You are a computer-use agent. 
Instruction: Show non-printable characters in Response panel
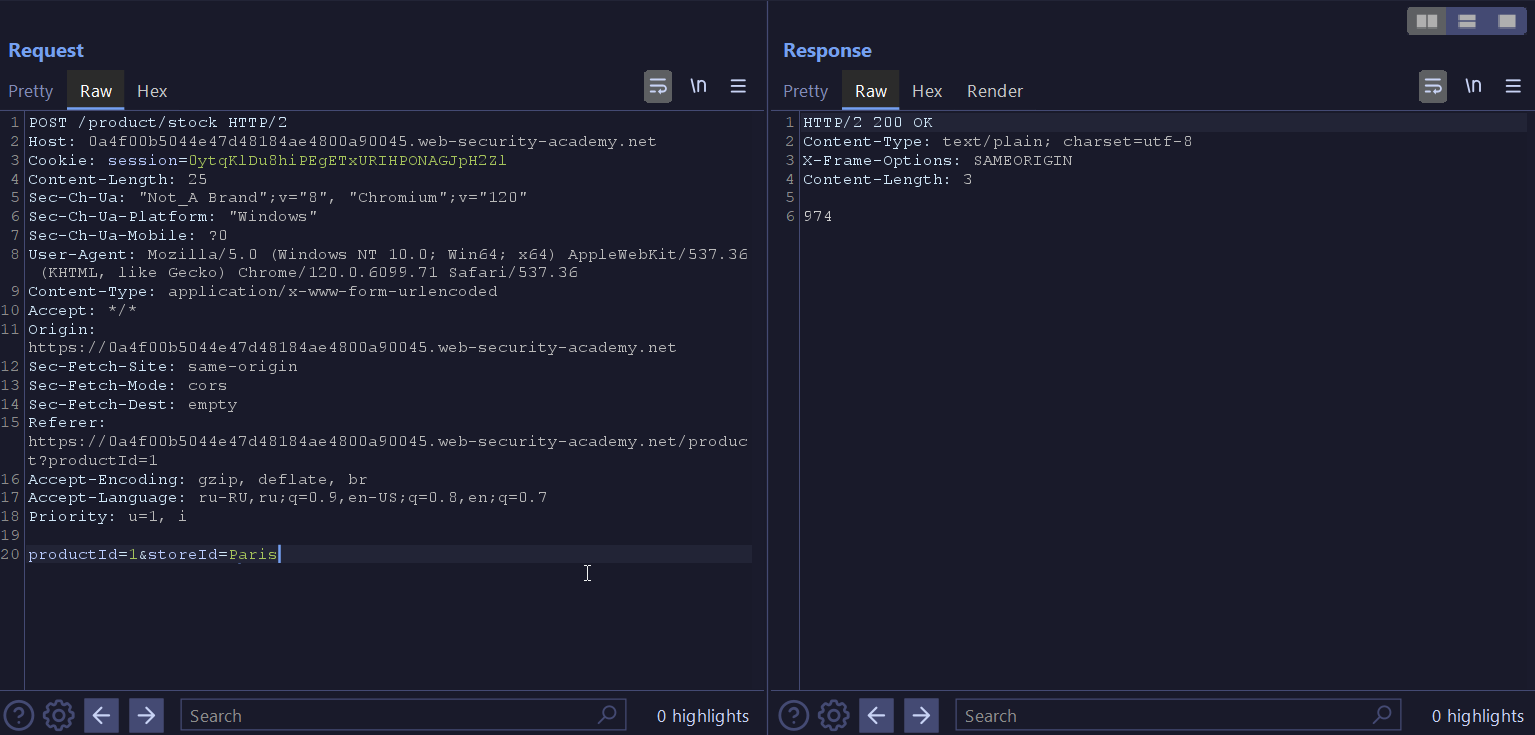1473,87
